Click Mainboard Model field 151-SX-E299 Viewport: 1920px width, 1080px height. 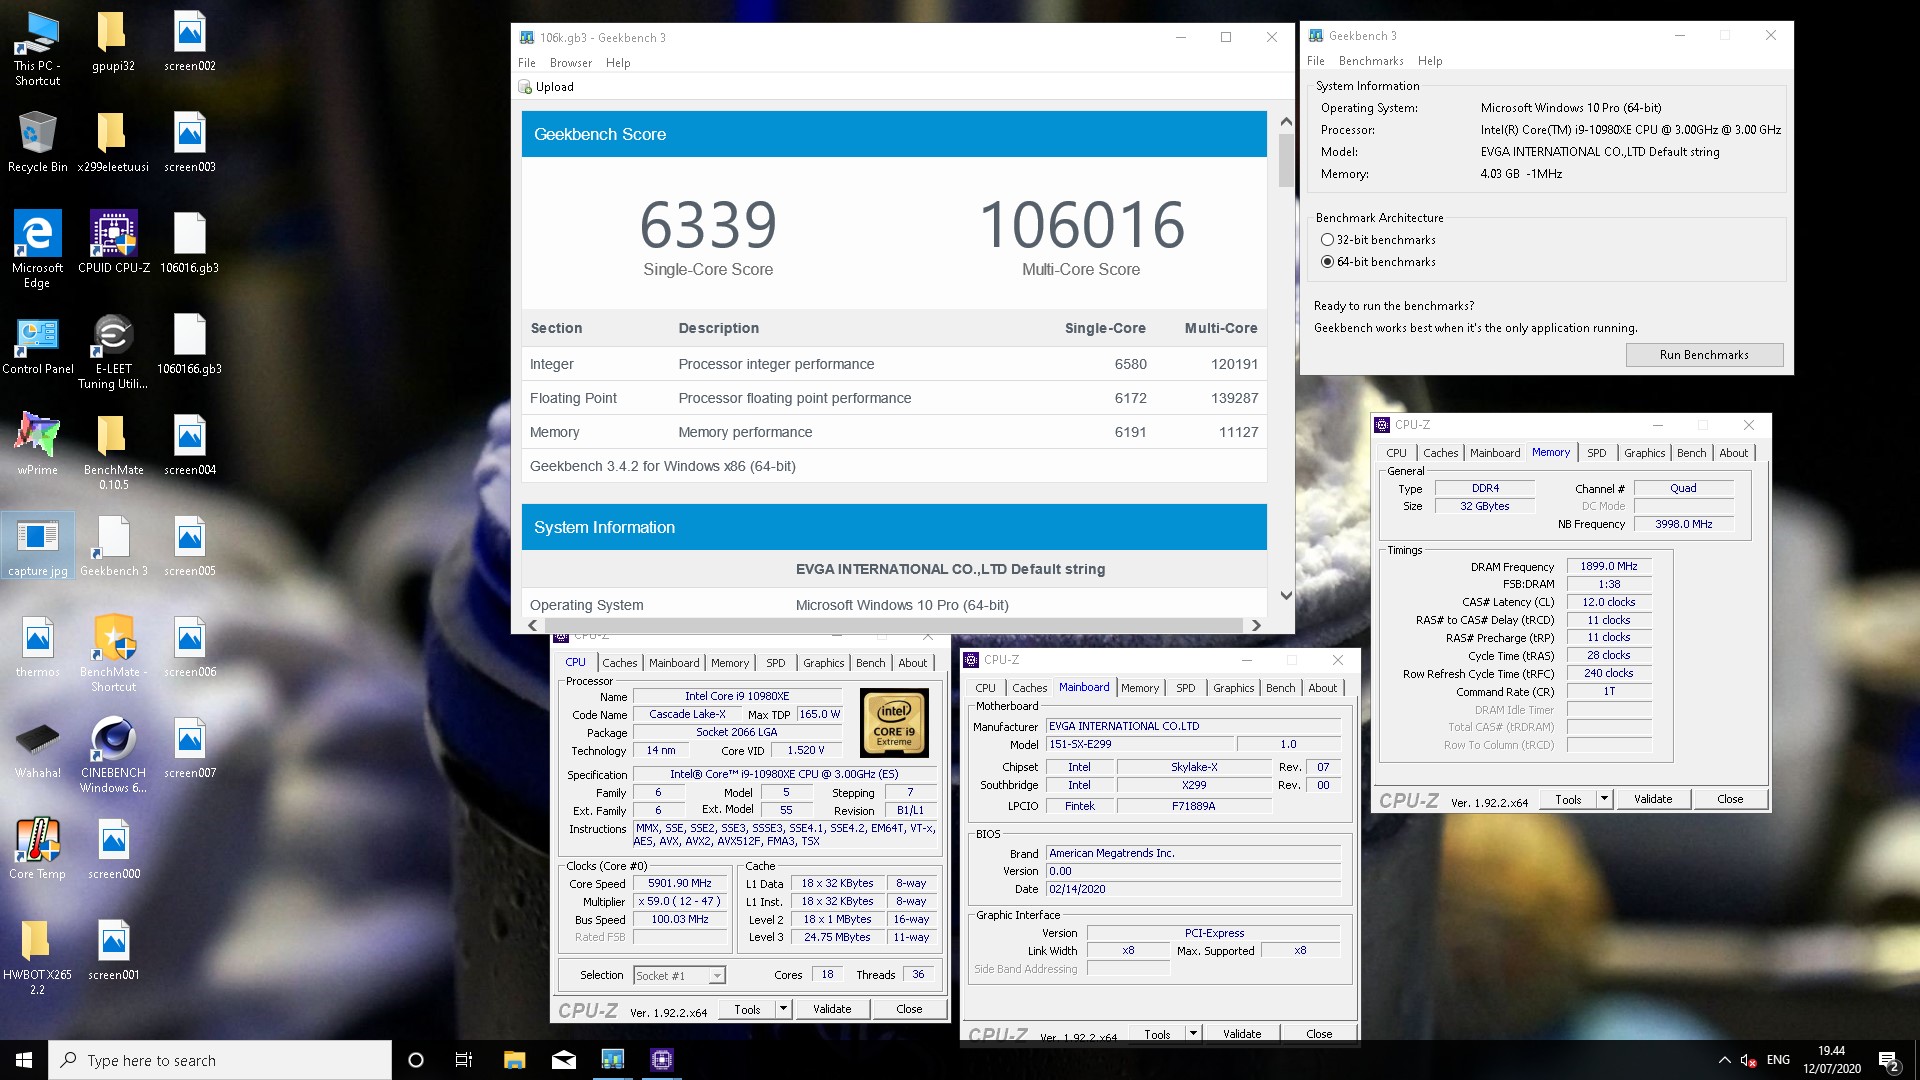tap(1139, 744)
